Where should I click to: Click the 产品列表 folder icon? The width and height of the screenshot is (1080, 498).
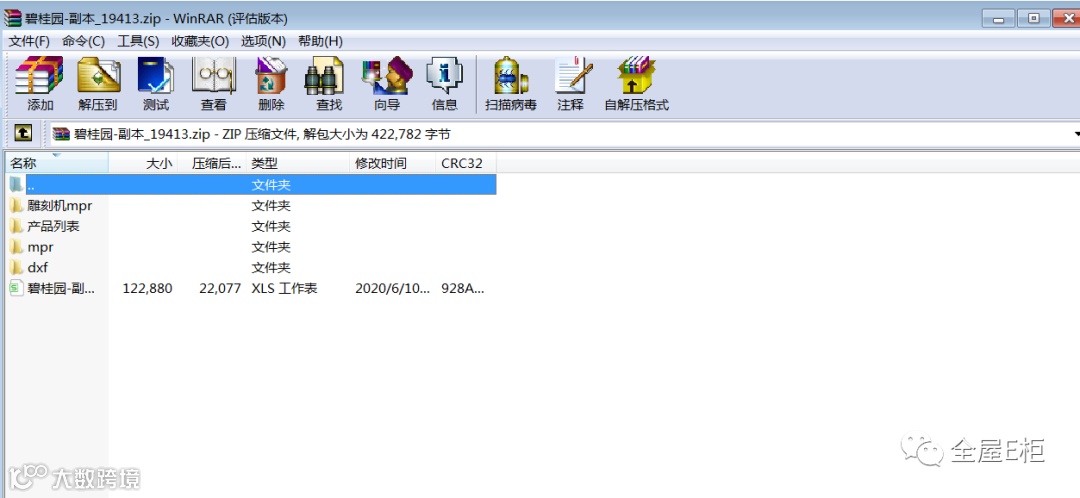tap(17, 226)
